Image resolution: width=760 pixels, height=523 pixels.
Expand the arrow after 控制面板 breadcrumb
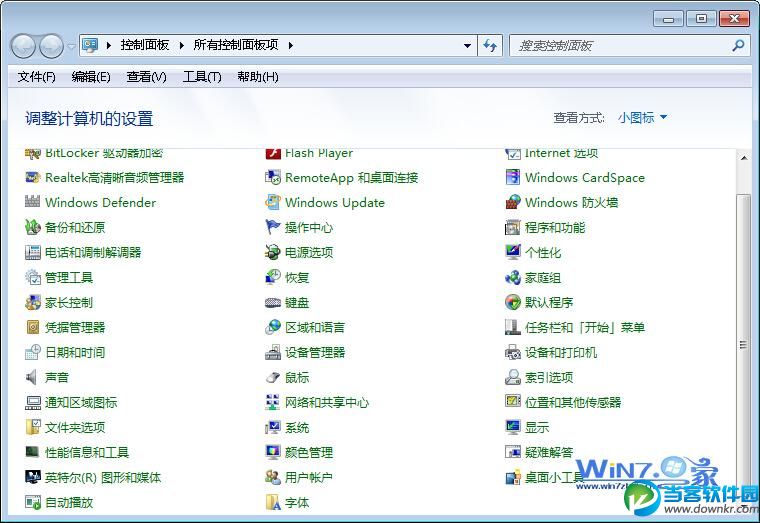tap(182, 46)
